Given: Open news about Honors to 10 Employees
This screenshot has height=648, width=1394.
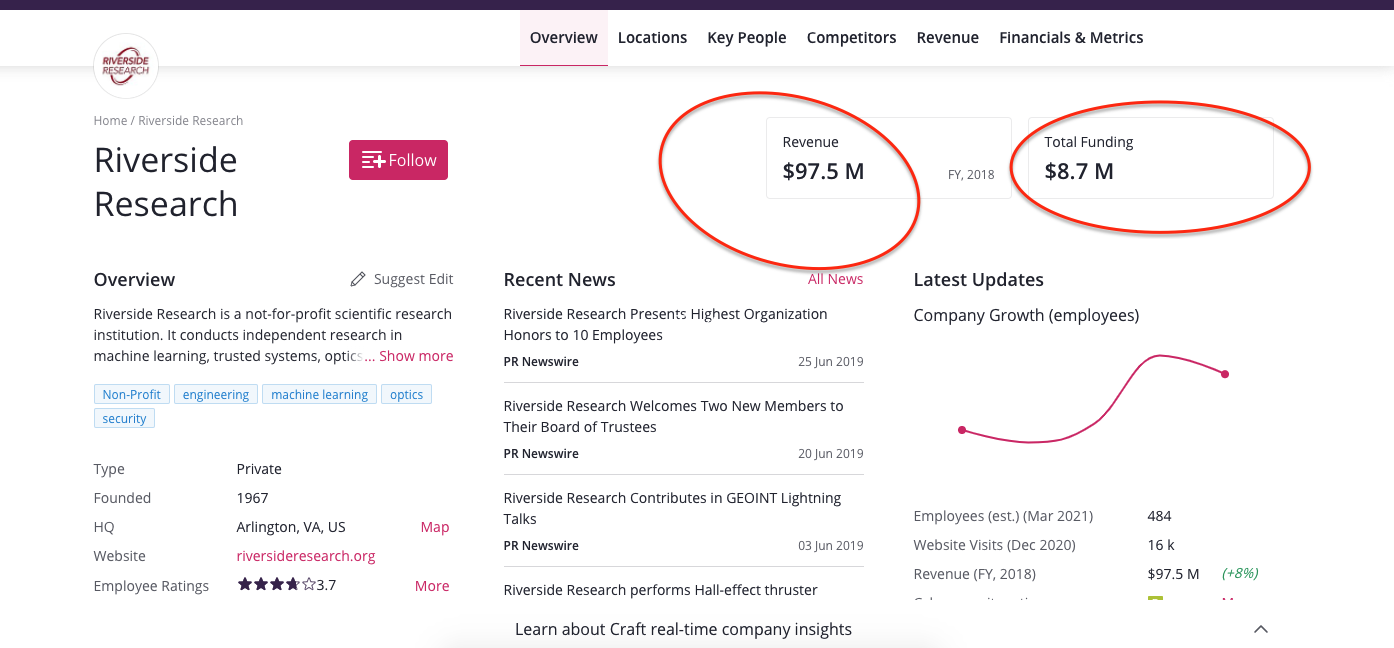Looking at the screenshot, I should click(x=666, y=324).
